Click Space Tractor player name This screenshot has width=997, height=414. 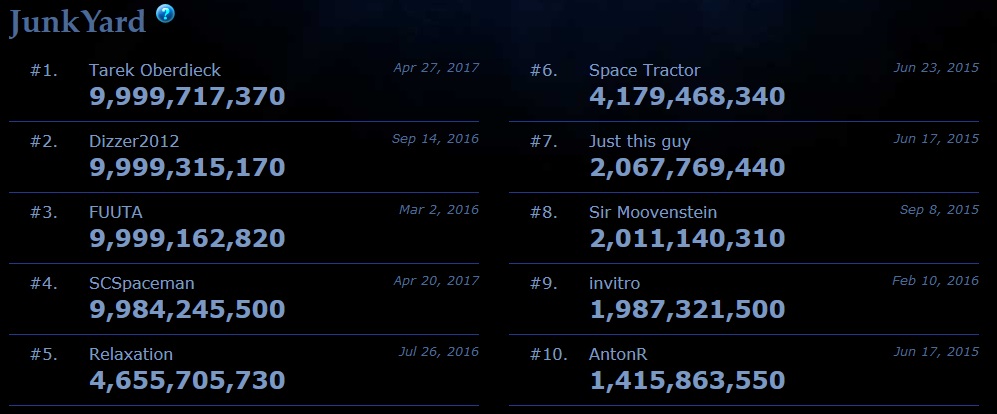coord(644,70)
